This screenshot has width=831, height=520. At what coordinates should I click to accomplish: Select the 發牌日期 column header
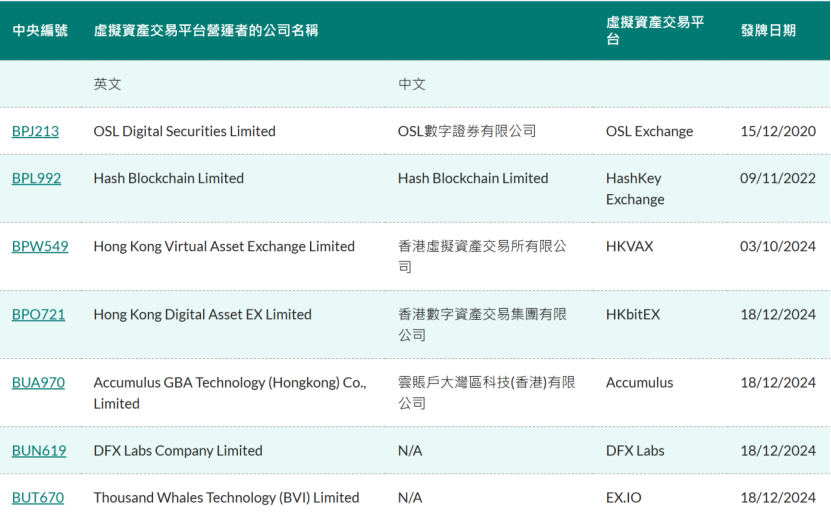[768, 31]
